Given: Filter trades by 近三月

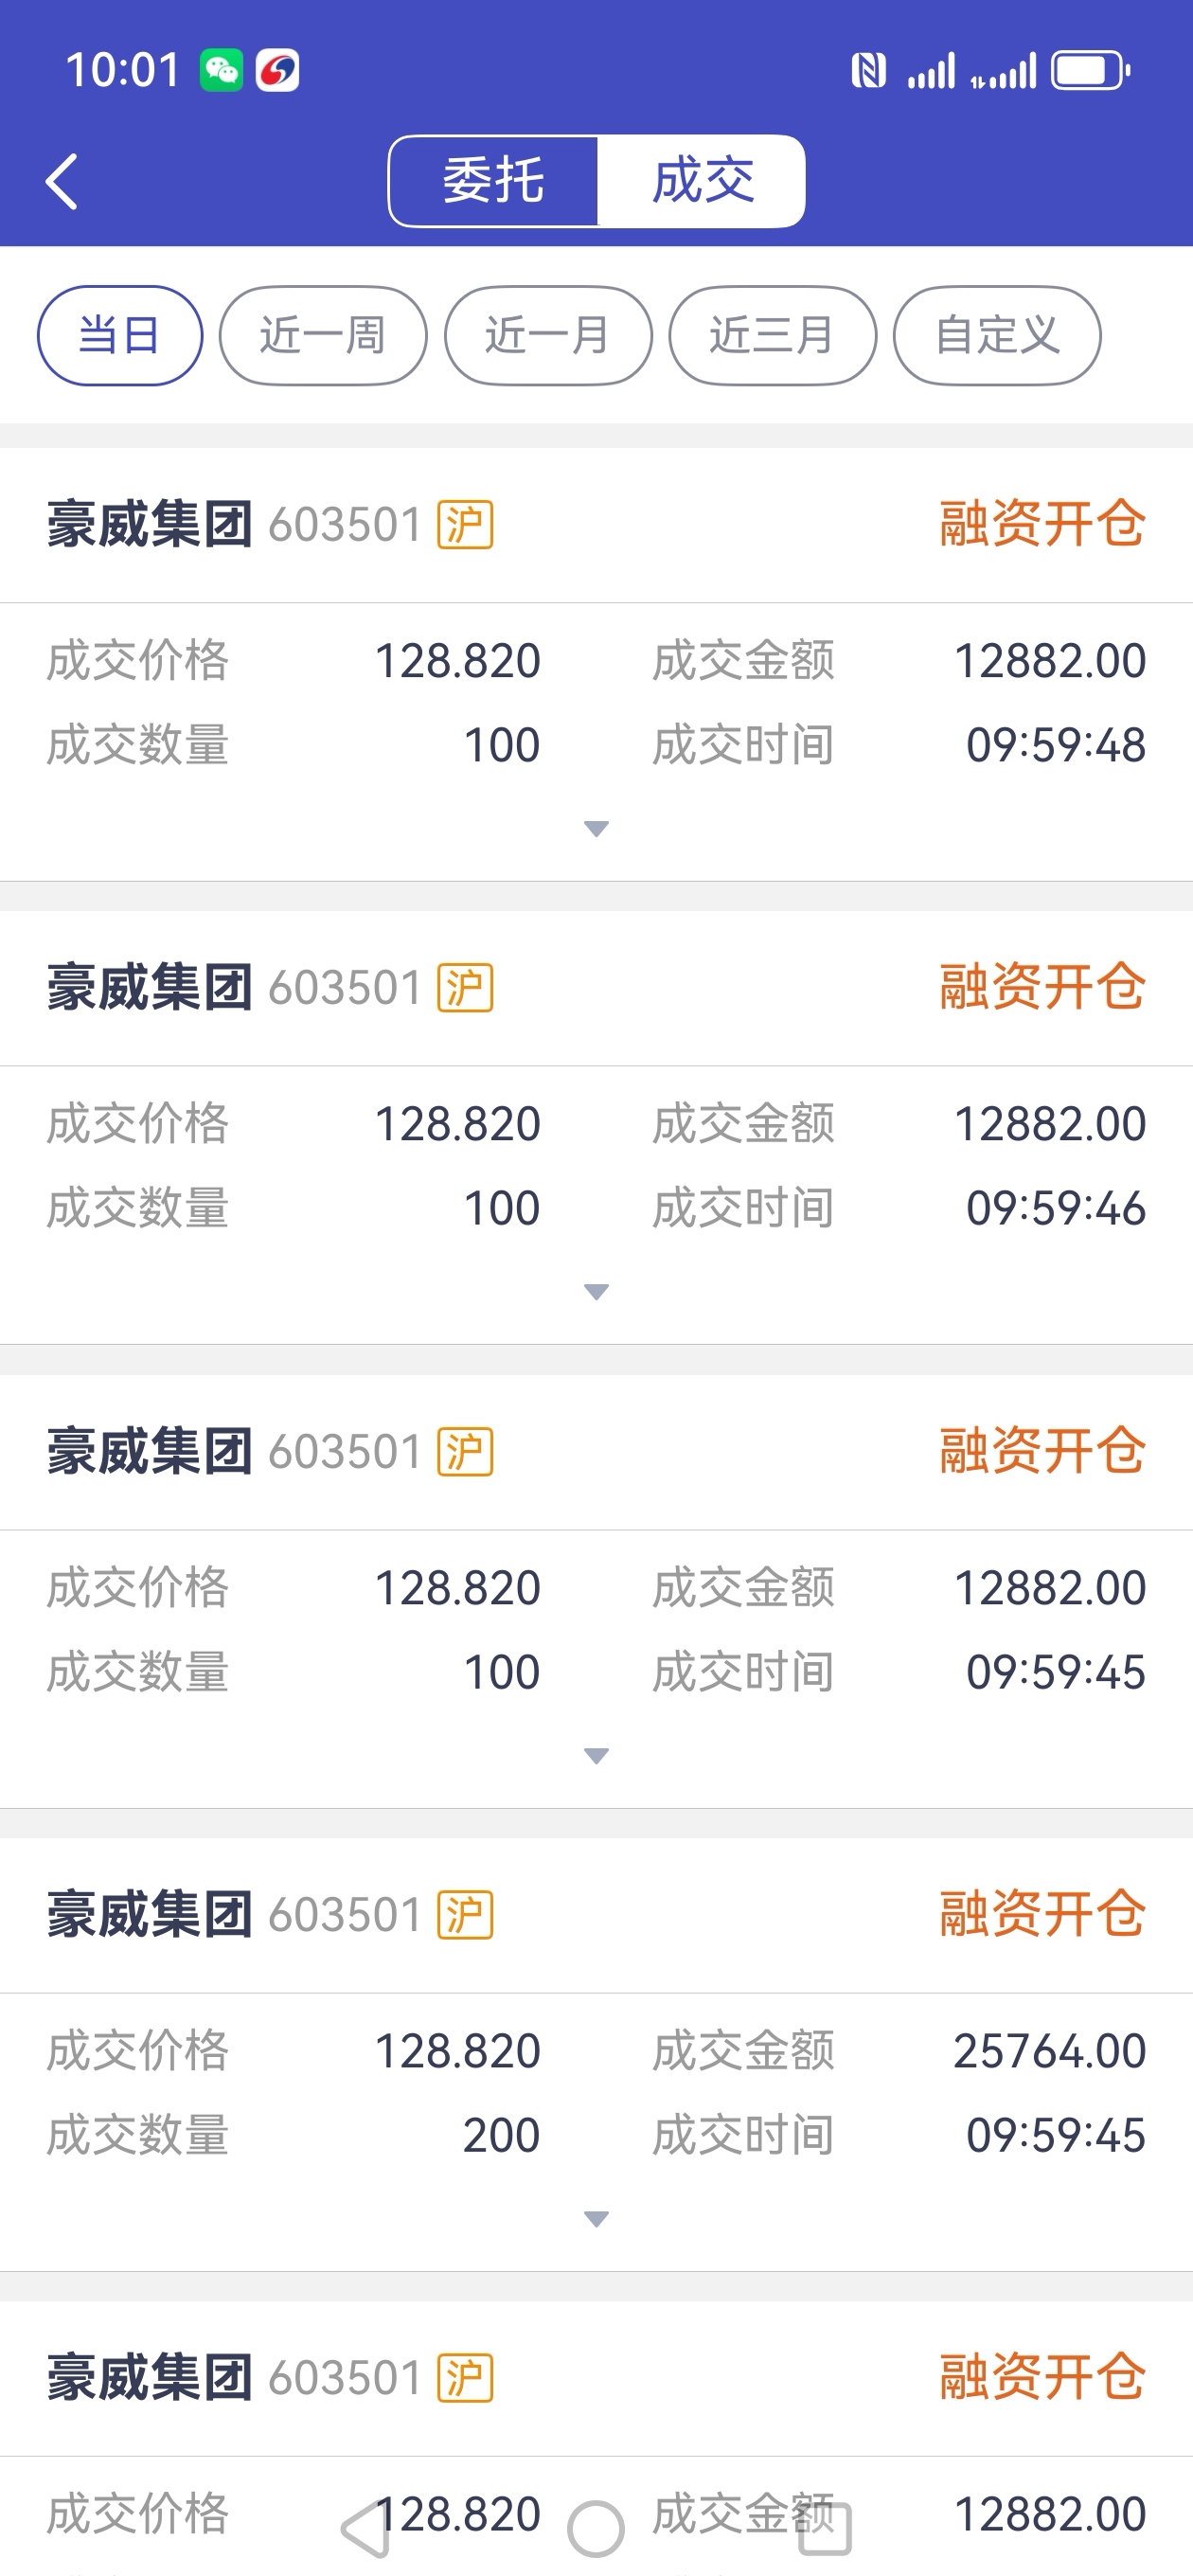Looking at the screenshot, I should point(772,336).
